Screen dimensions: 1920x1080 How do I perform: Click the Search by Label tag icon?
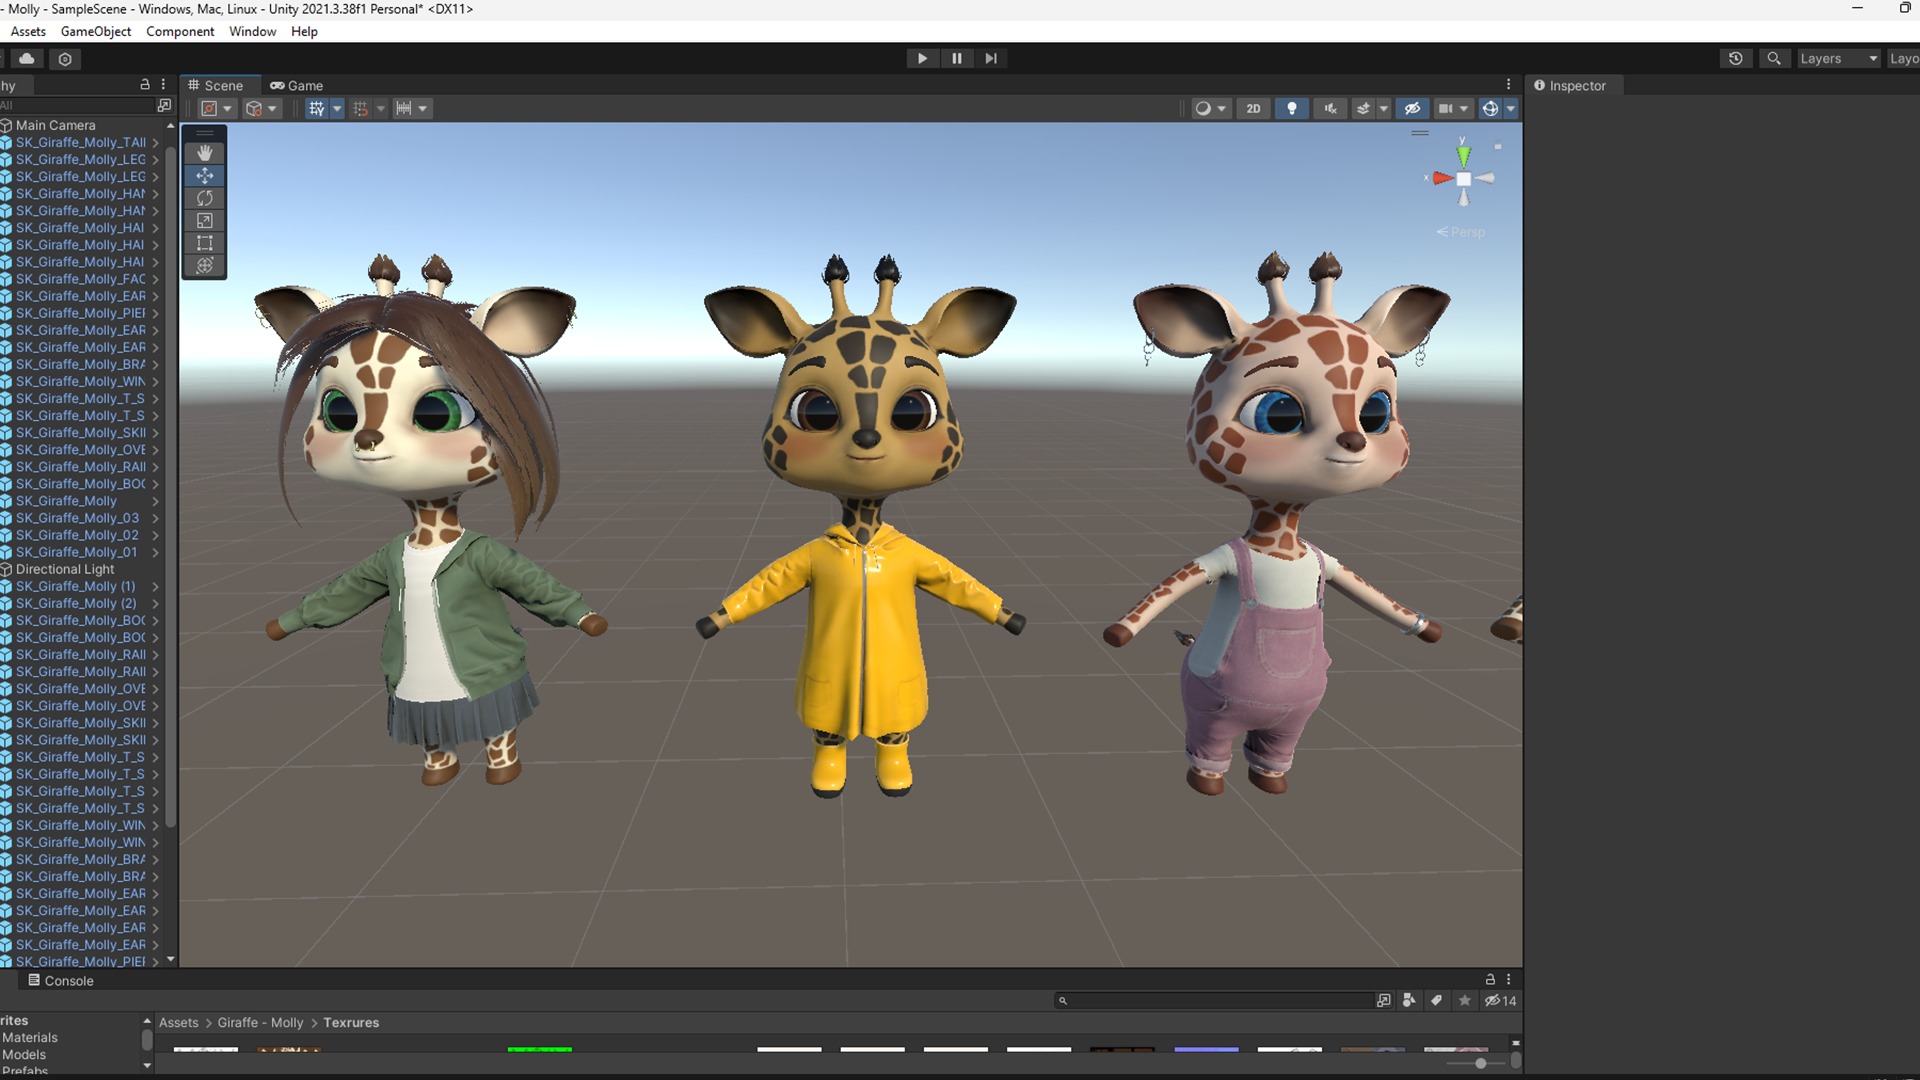point(1436,1000)
